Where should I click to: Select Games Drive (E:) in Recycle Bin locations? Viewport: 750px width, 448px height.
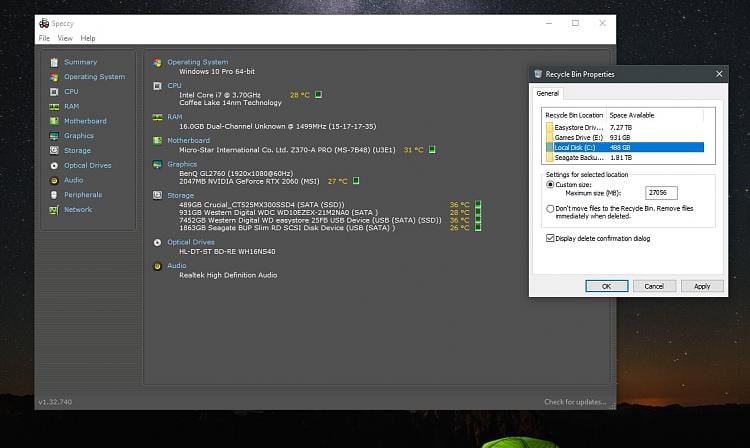click(x=625, y=137)
